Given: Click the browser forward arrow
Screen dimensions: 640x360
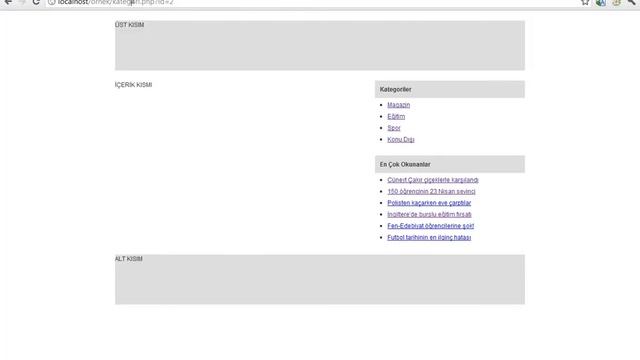Looking at the screenshot, I should (22, 2).
